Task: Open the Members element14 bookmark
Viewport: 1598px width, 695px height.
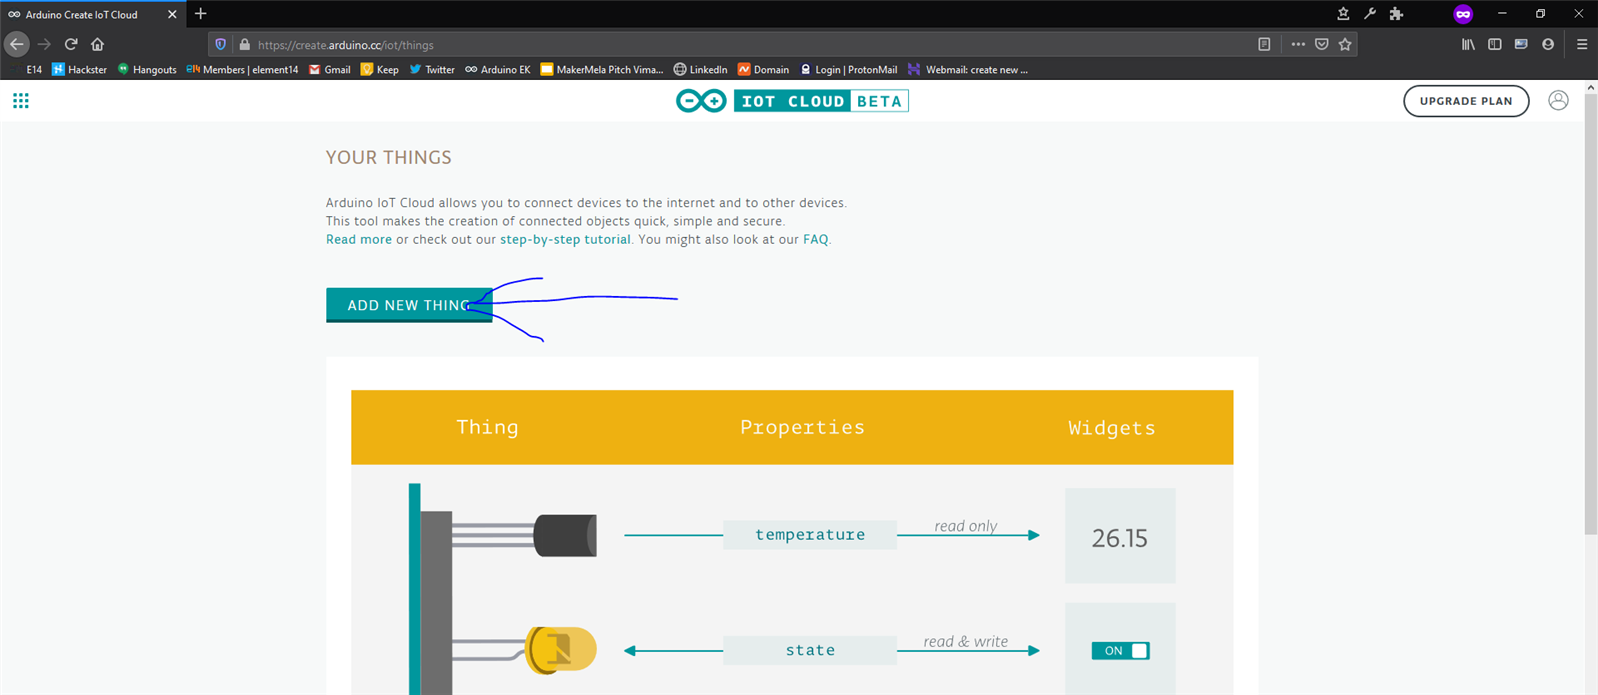Action: [x=242, y=70]
